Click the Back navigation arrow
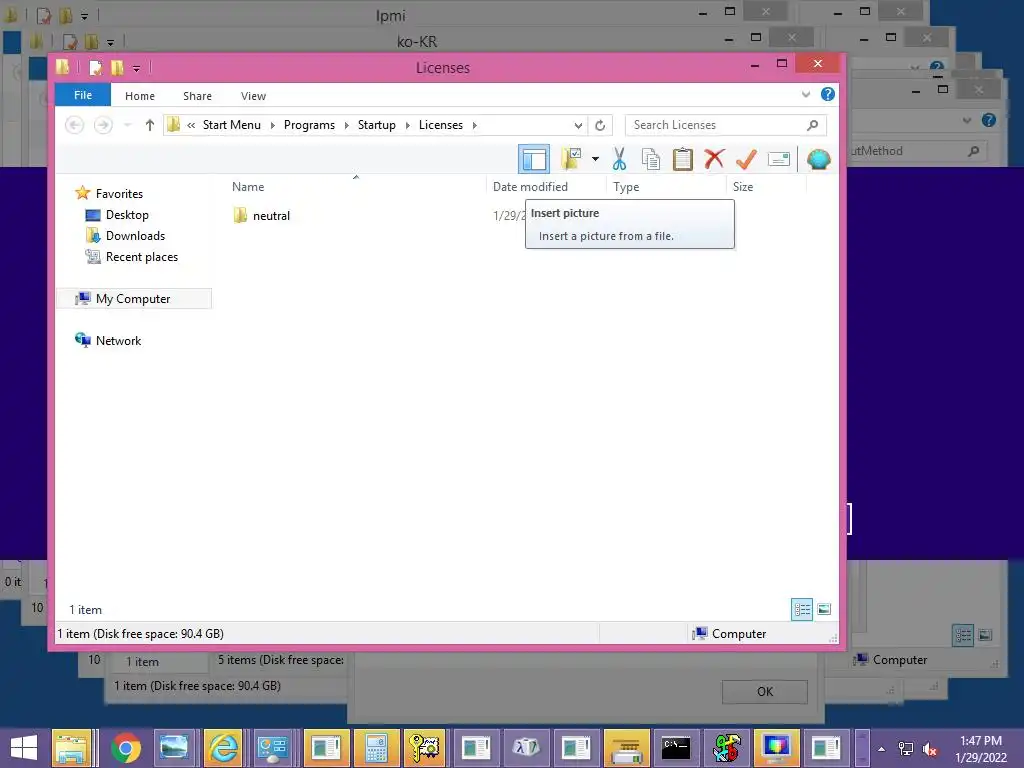This screenshot has width=1024, height=768. 74,125
